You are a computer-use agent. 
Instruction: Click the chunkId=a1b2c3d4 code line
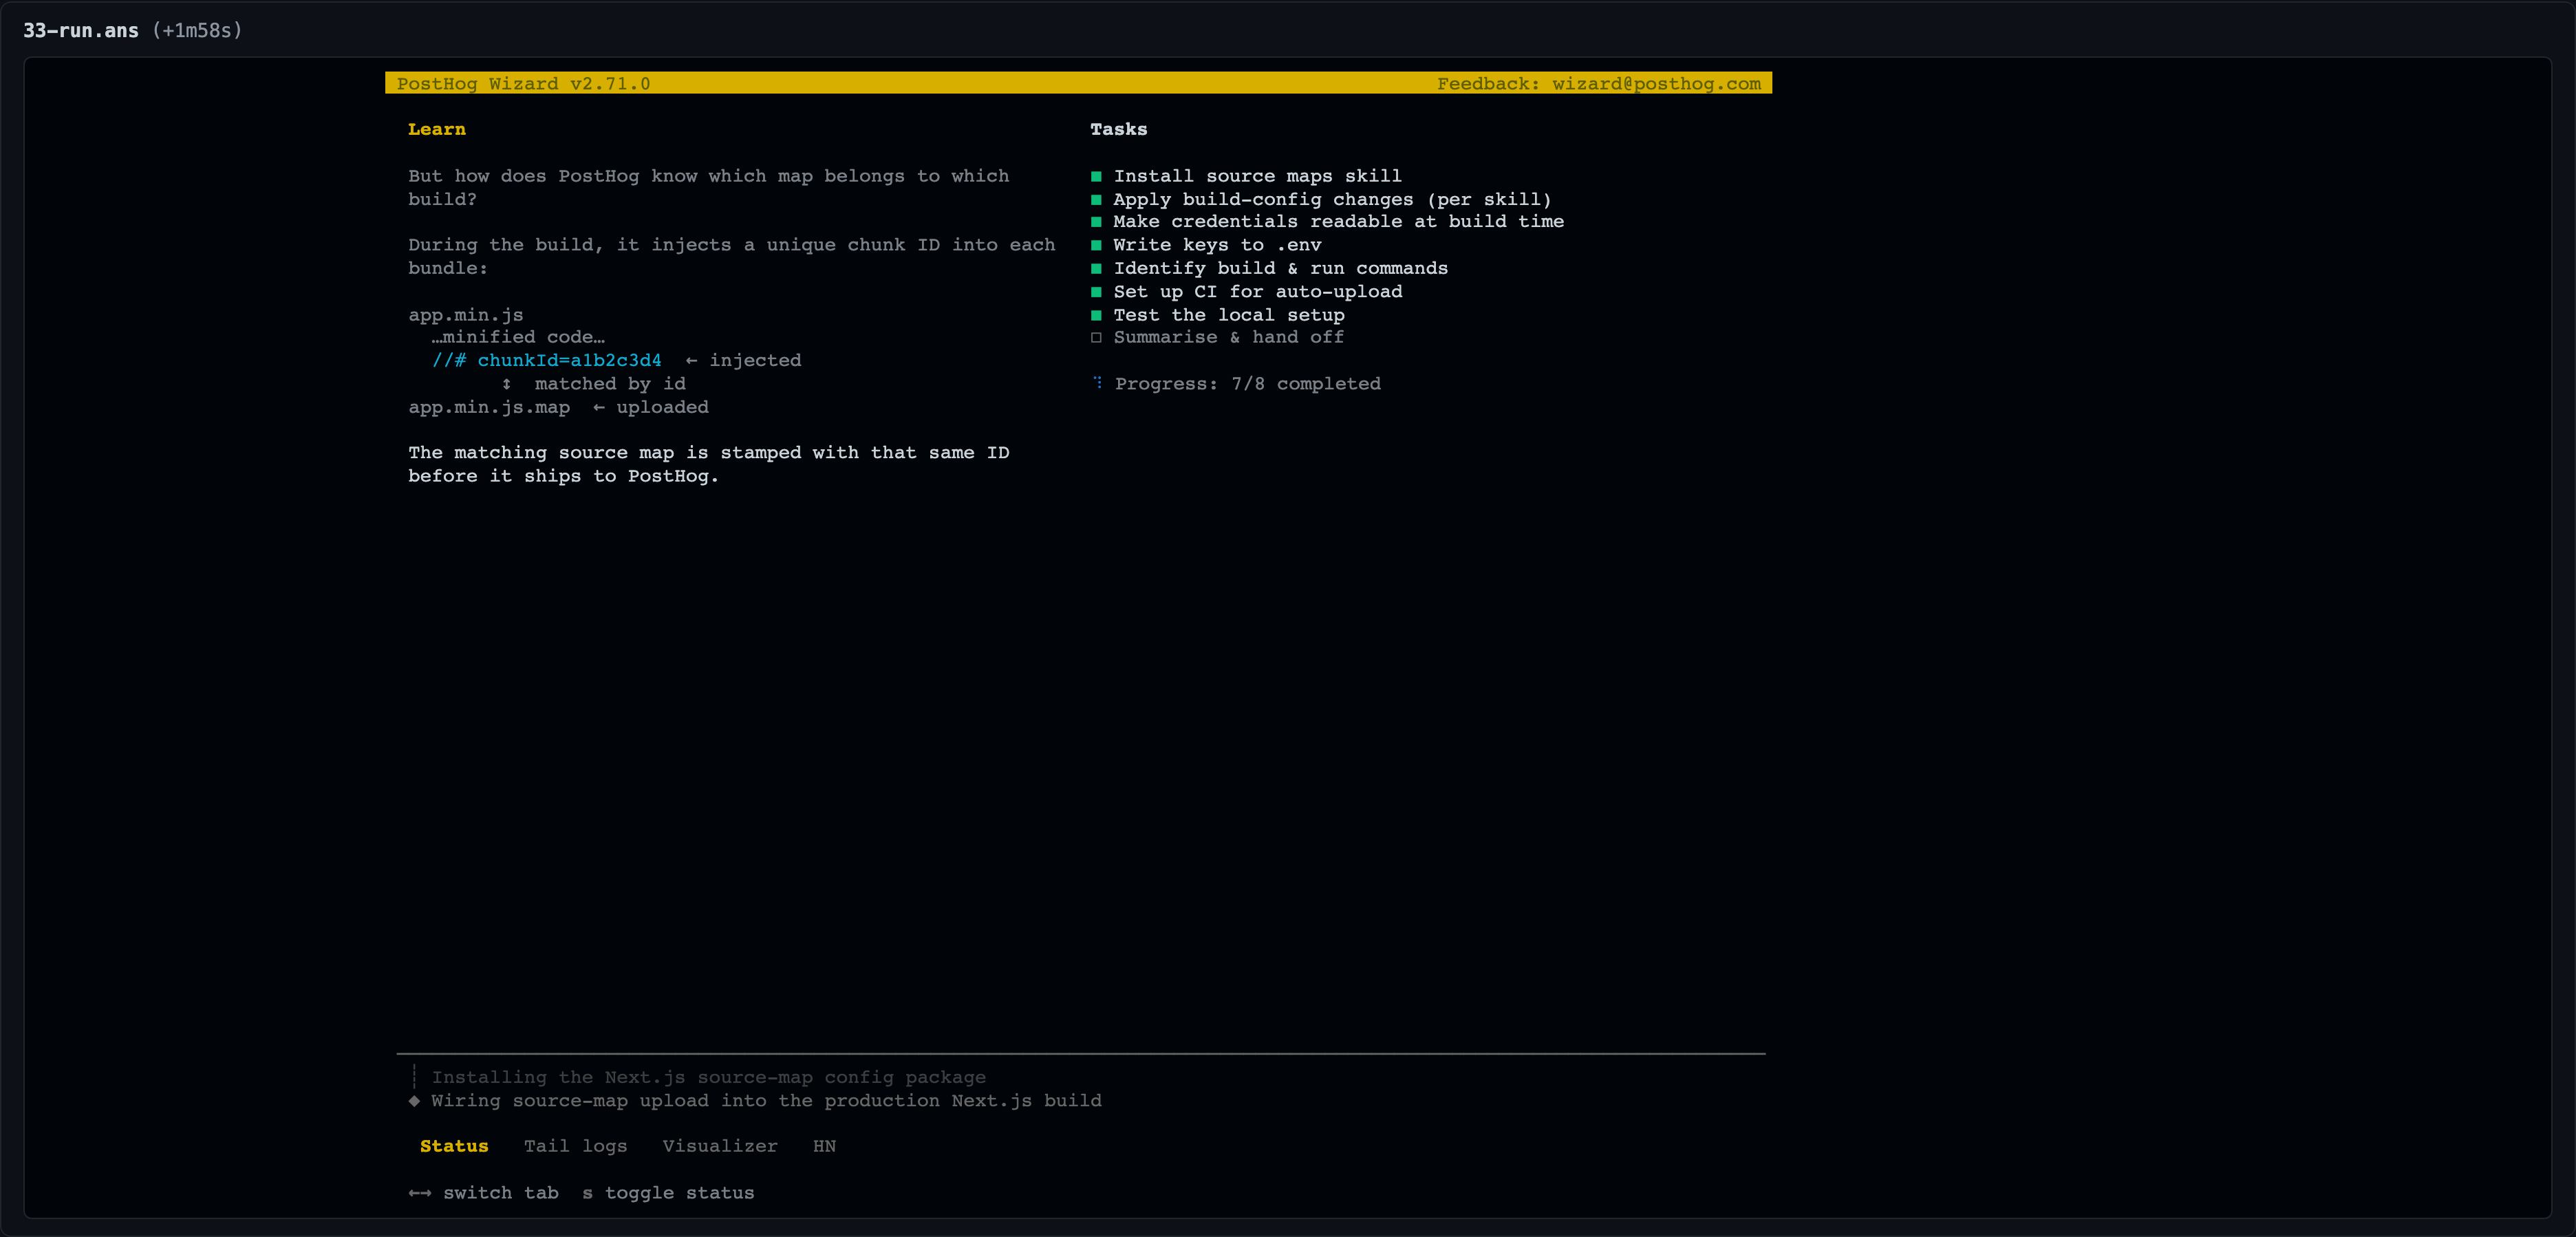[x=547, y=360]
